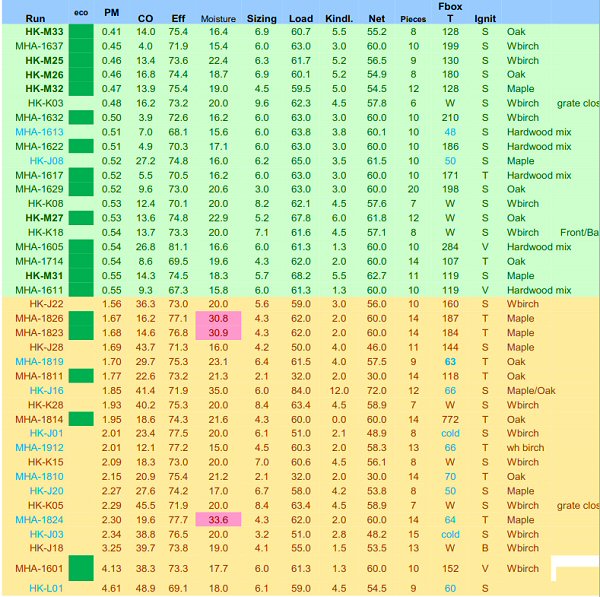Select the Run column header
The height and width of the screenshot is (597, 600).
tap(35, 18)
